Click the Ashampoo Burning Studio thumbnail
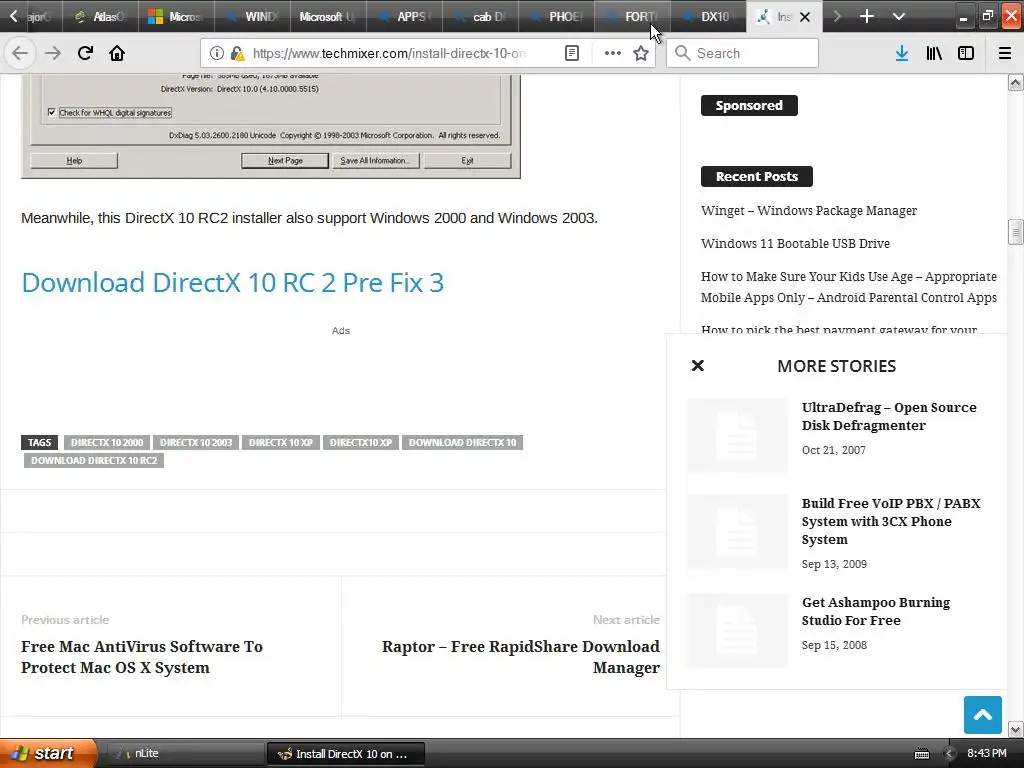 tap(737, 630)
